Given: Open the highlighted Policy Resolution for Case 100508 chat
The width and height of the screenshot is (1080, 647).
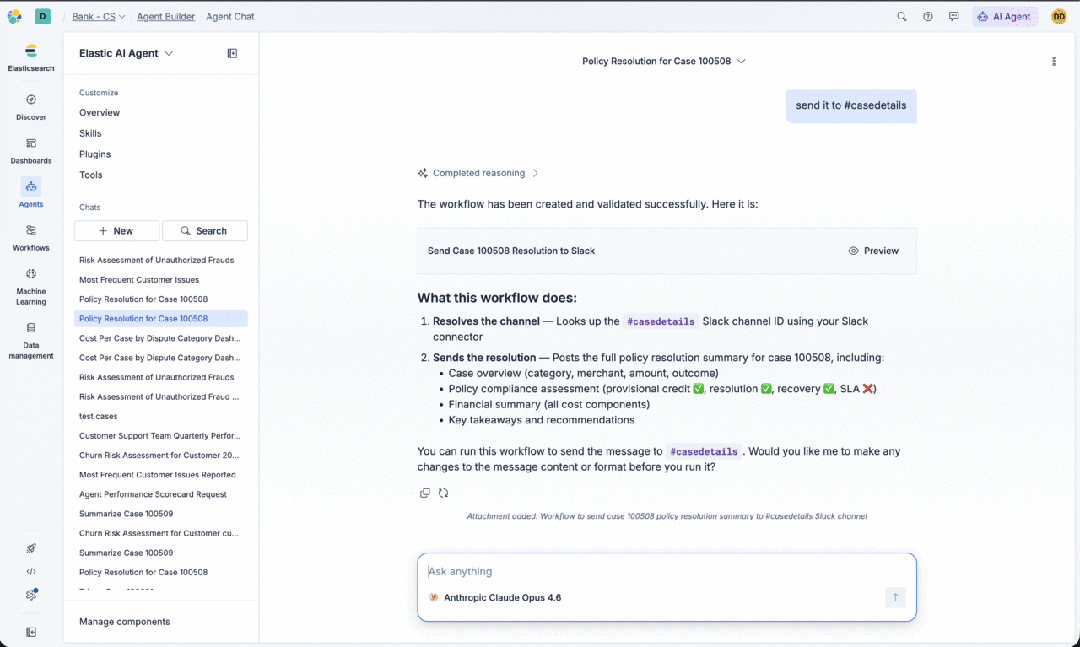Looking at the screenshot, I should [x=160, y=318].
